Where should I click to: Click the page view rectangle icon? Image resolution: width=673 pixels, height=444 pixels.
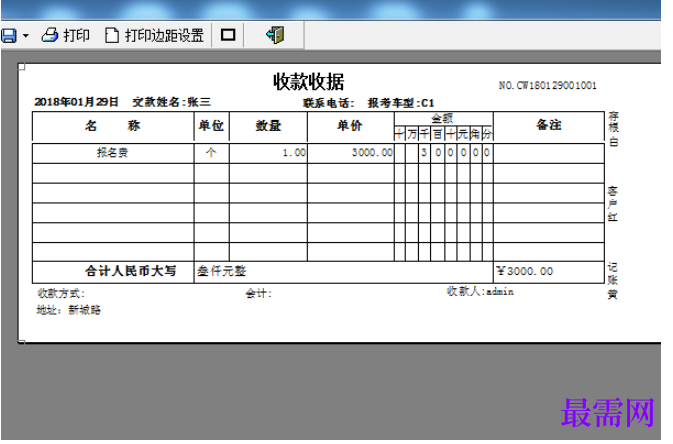click(x=228, y=35)
